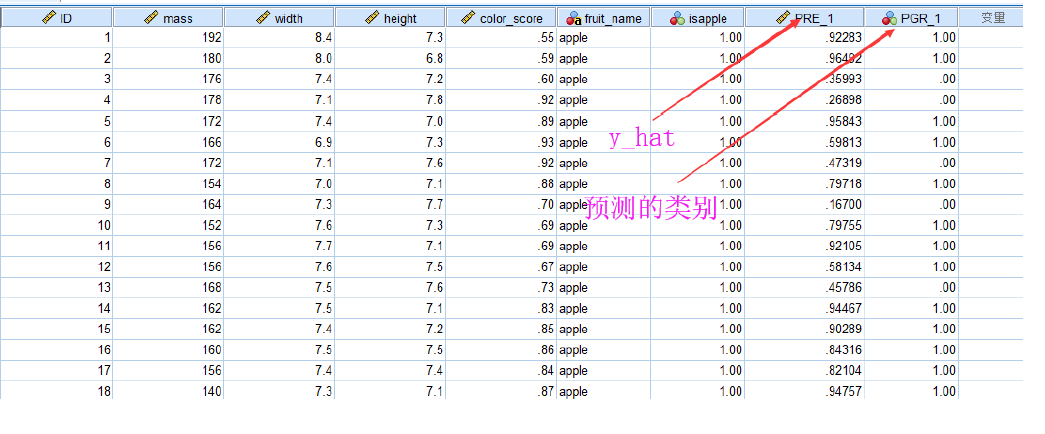
Task: Select the height column header
Action: [391, 18]
